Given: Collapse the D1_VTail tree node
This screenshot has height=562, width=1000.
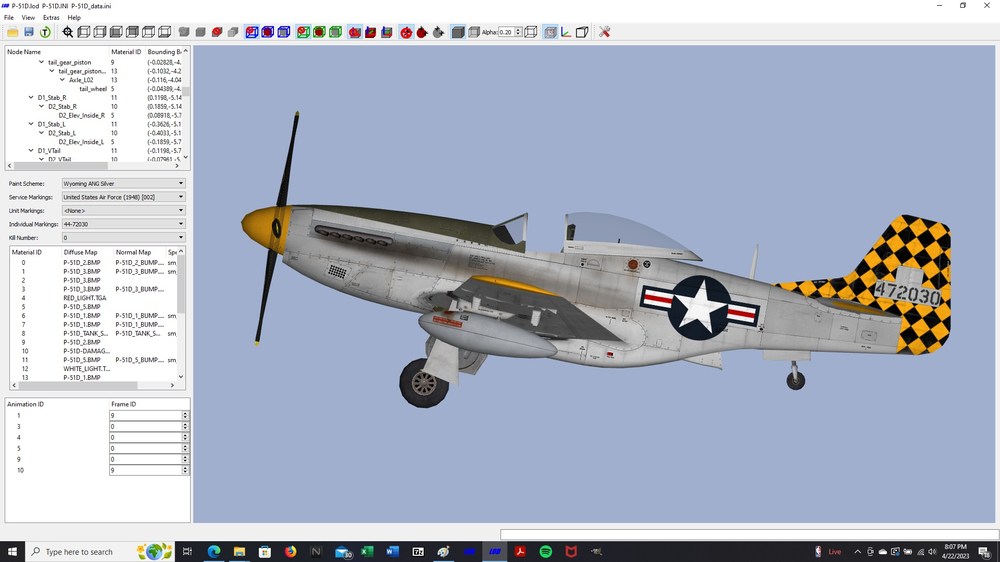Looking at the screenshot, I should tap(31, 151).
